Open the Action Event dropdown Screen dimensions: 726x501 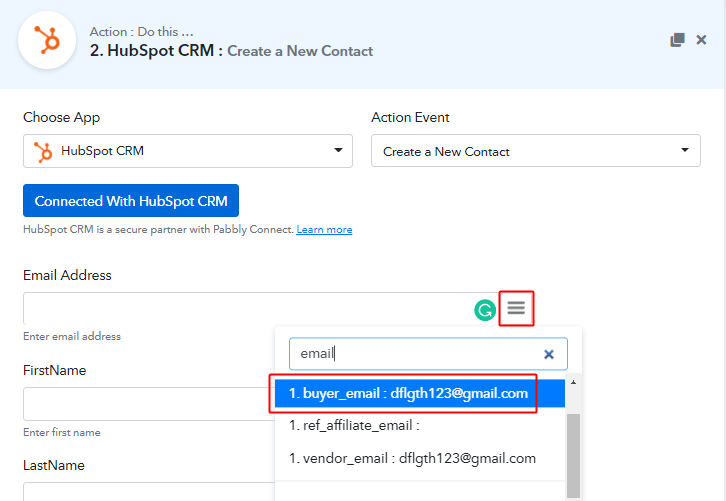[536, 151]
